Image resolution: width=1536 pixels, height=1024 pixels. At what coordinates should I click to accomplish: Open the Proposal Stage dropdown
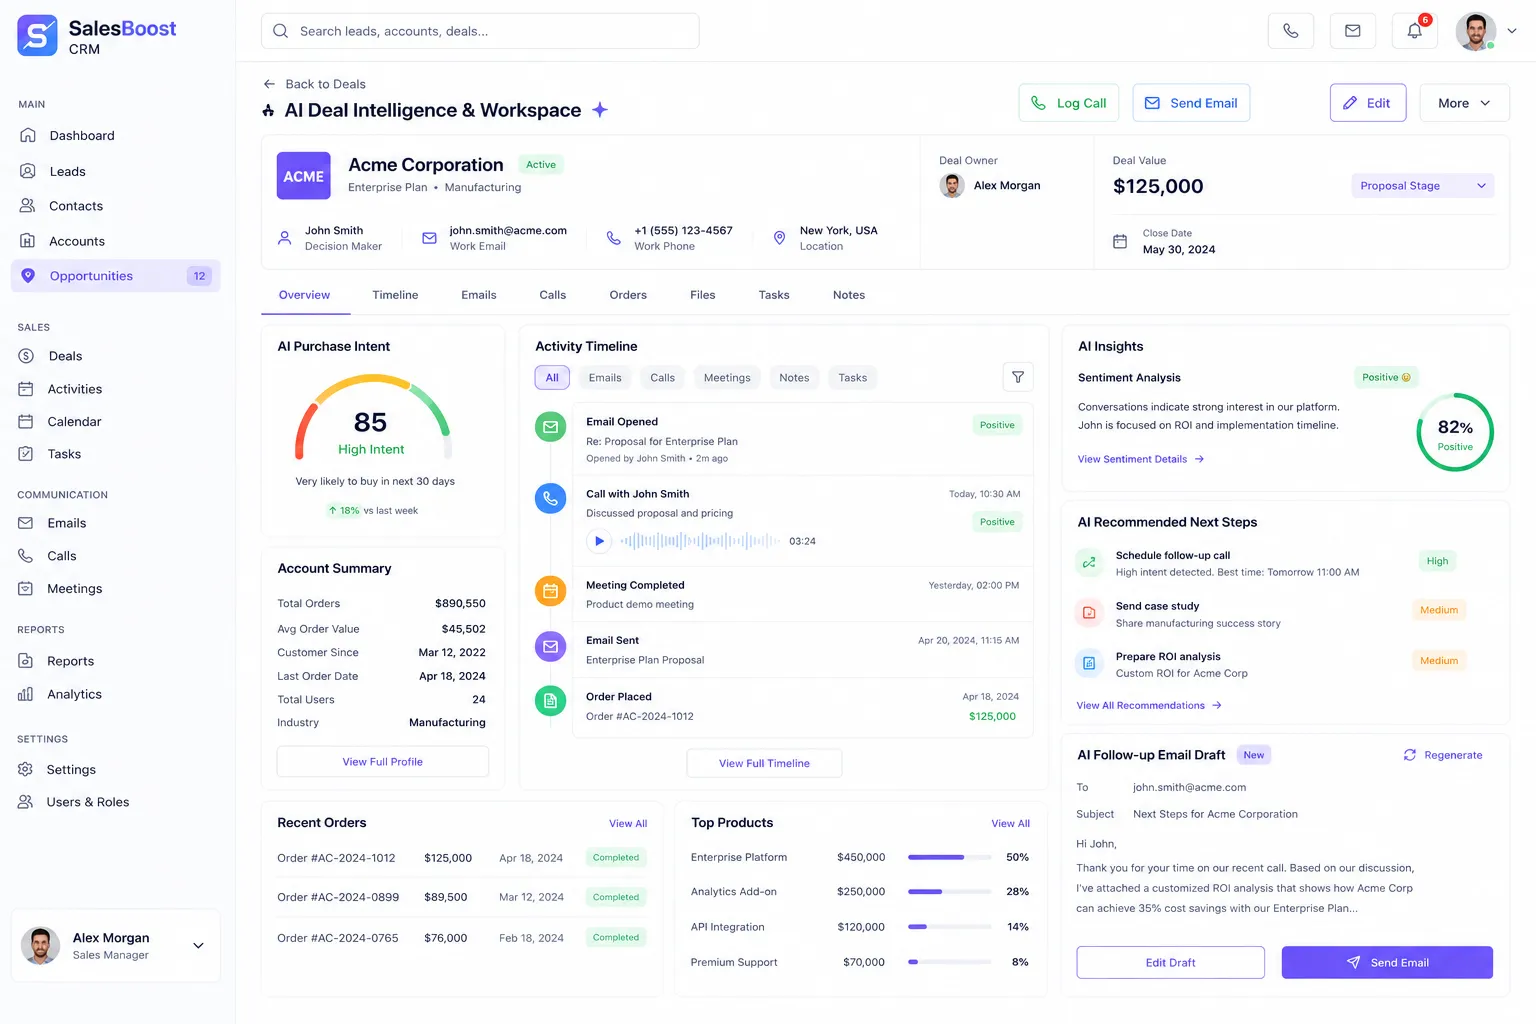1422,186
